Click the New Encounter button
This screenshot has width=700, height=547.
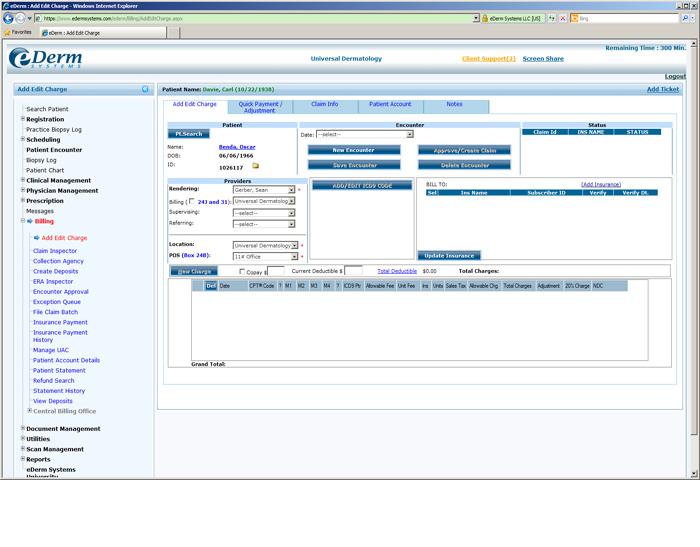(x=354, y=150)
